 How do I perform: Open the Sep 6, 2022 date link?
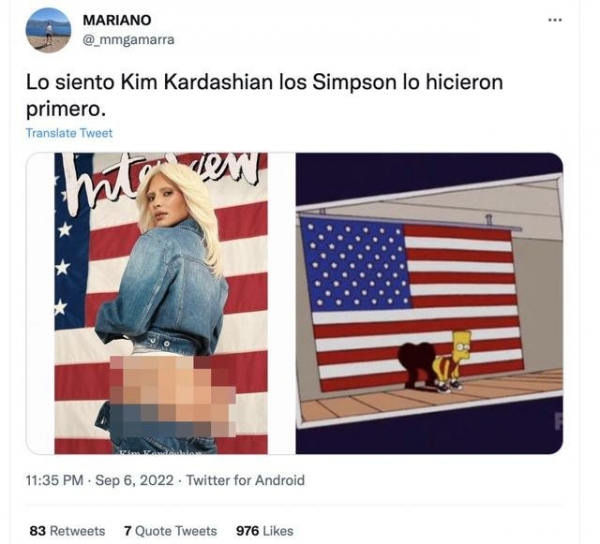pos(134,480)
